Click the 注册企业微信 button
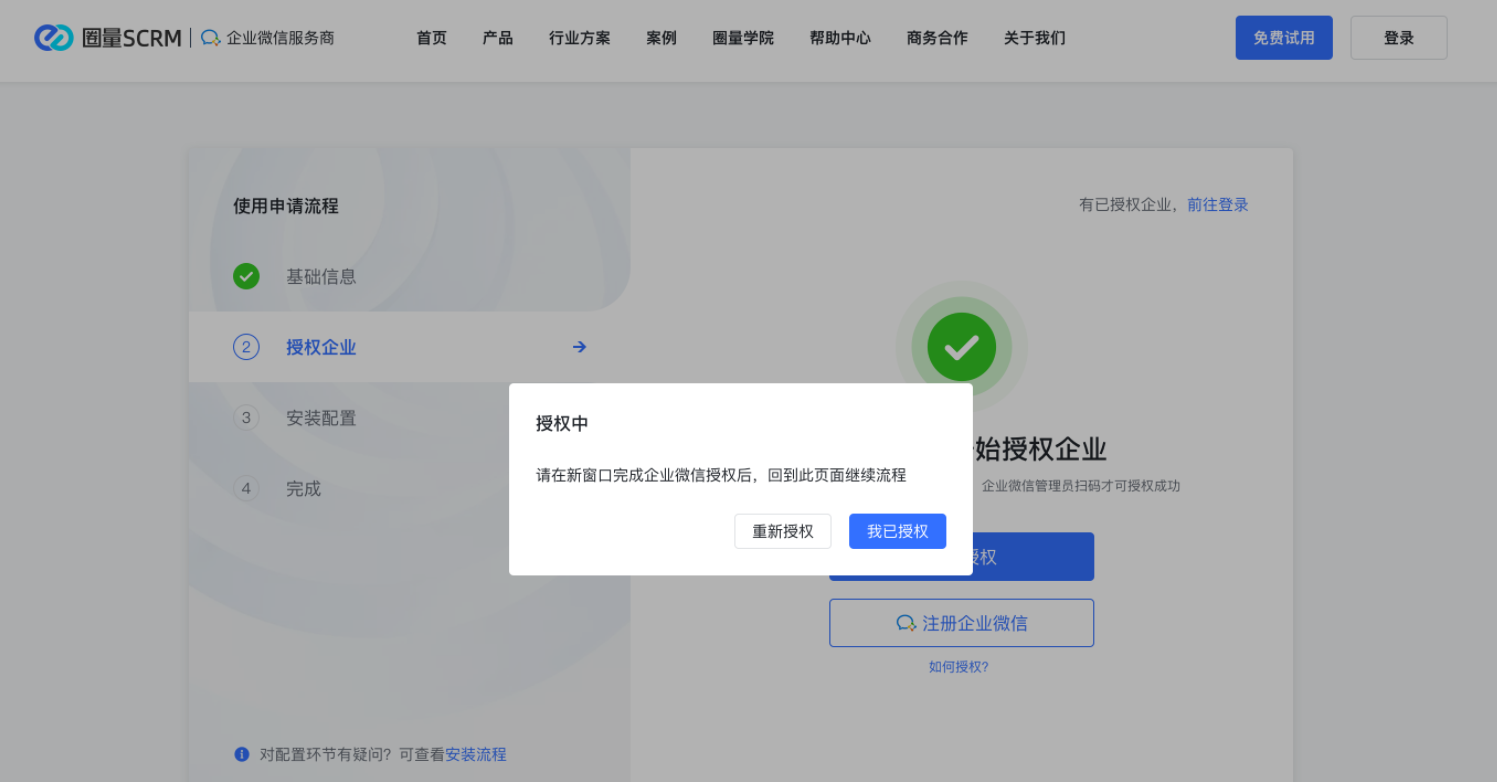The image size is (1497, 782). [961, 623]
